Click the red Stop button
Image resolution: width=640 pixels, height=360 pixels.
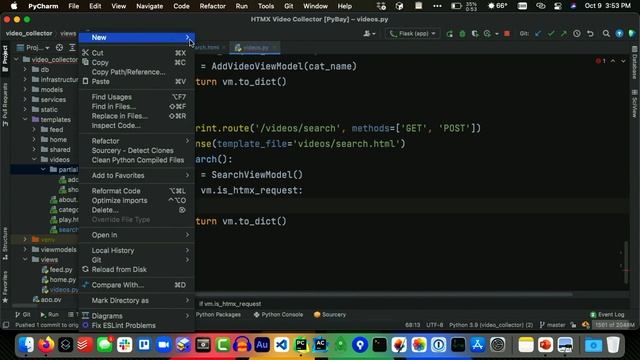[x=507, y=34]
